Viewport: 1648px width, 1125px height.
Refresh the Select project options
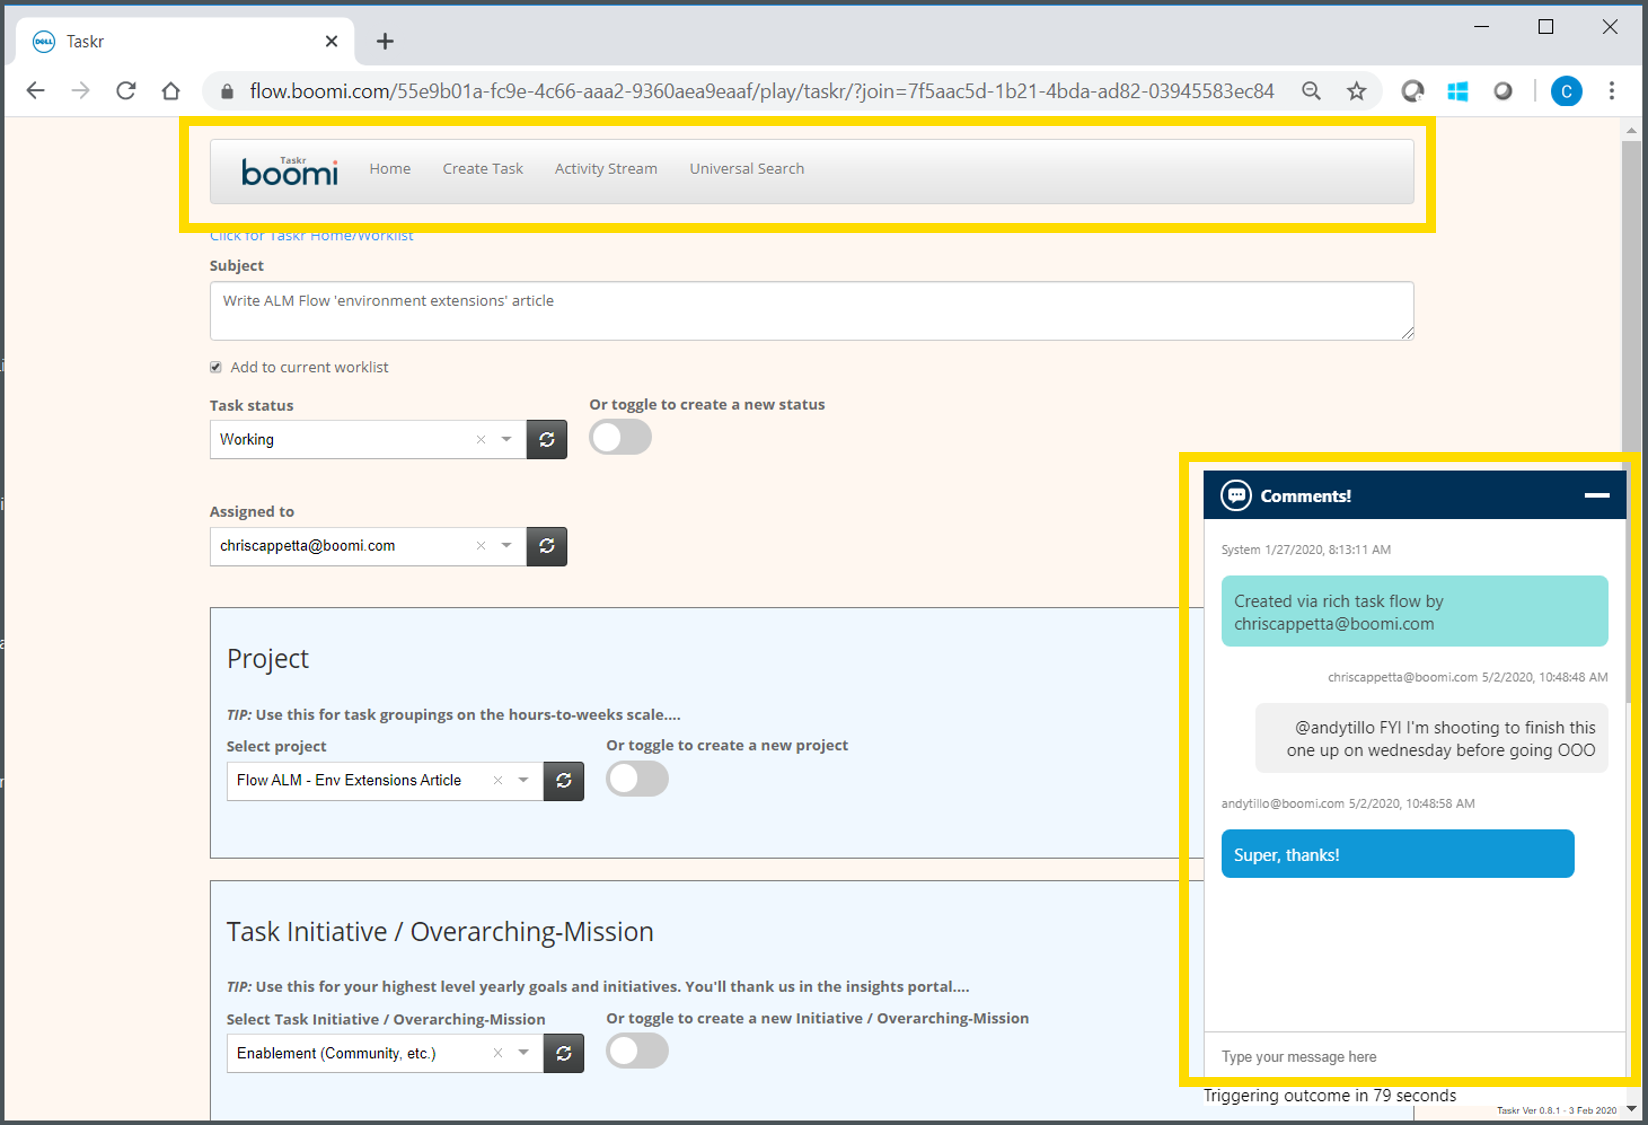coord(563,781)
